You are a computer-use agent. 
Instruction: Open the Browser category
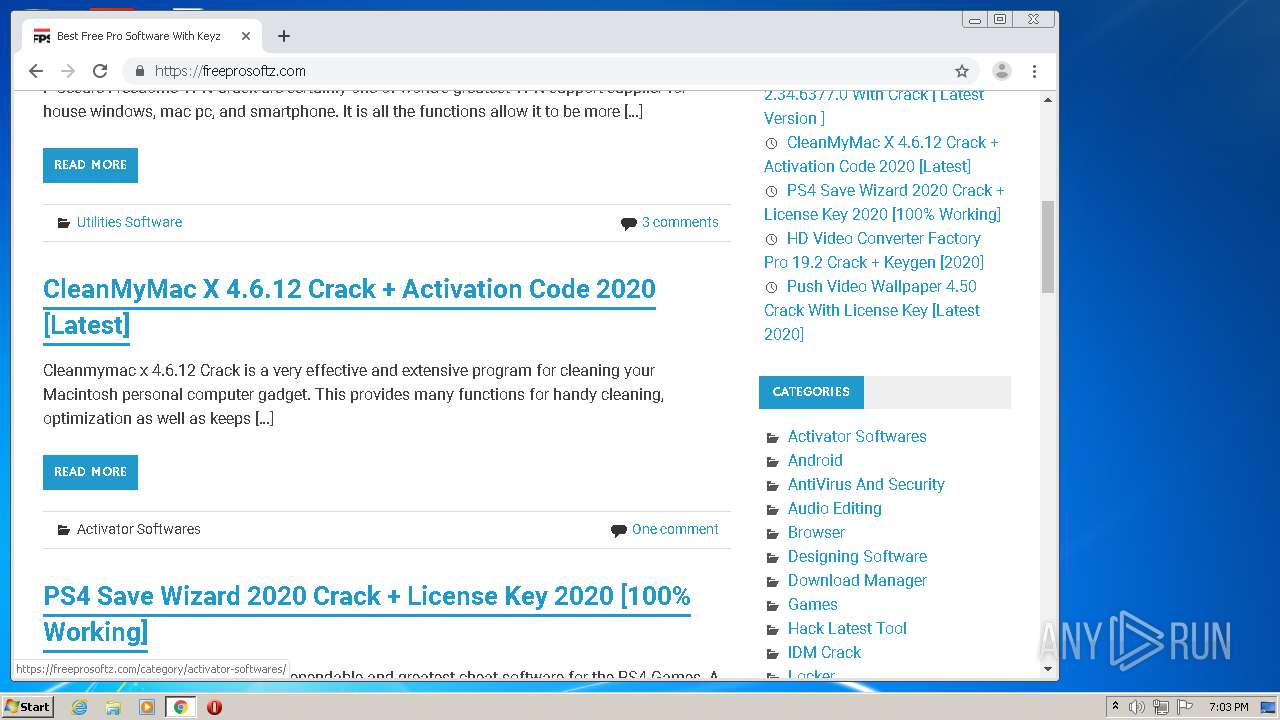click(x=816, y=532)
